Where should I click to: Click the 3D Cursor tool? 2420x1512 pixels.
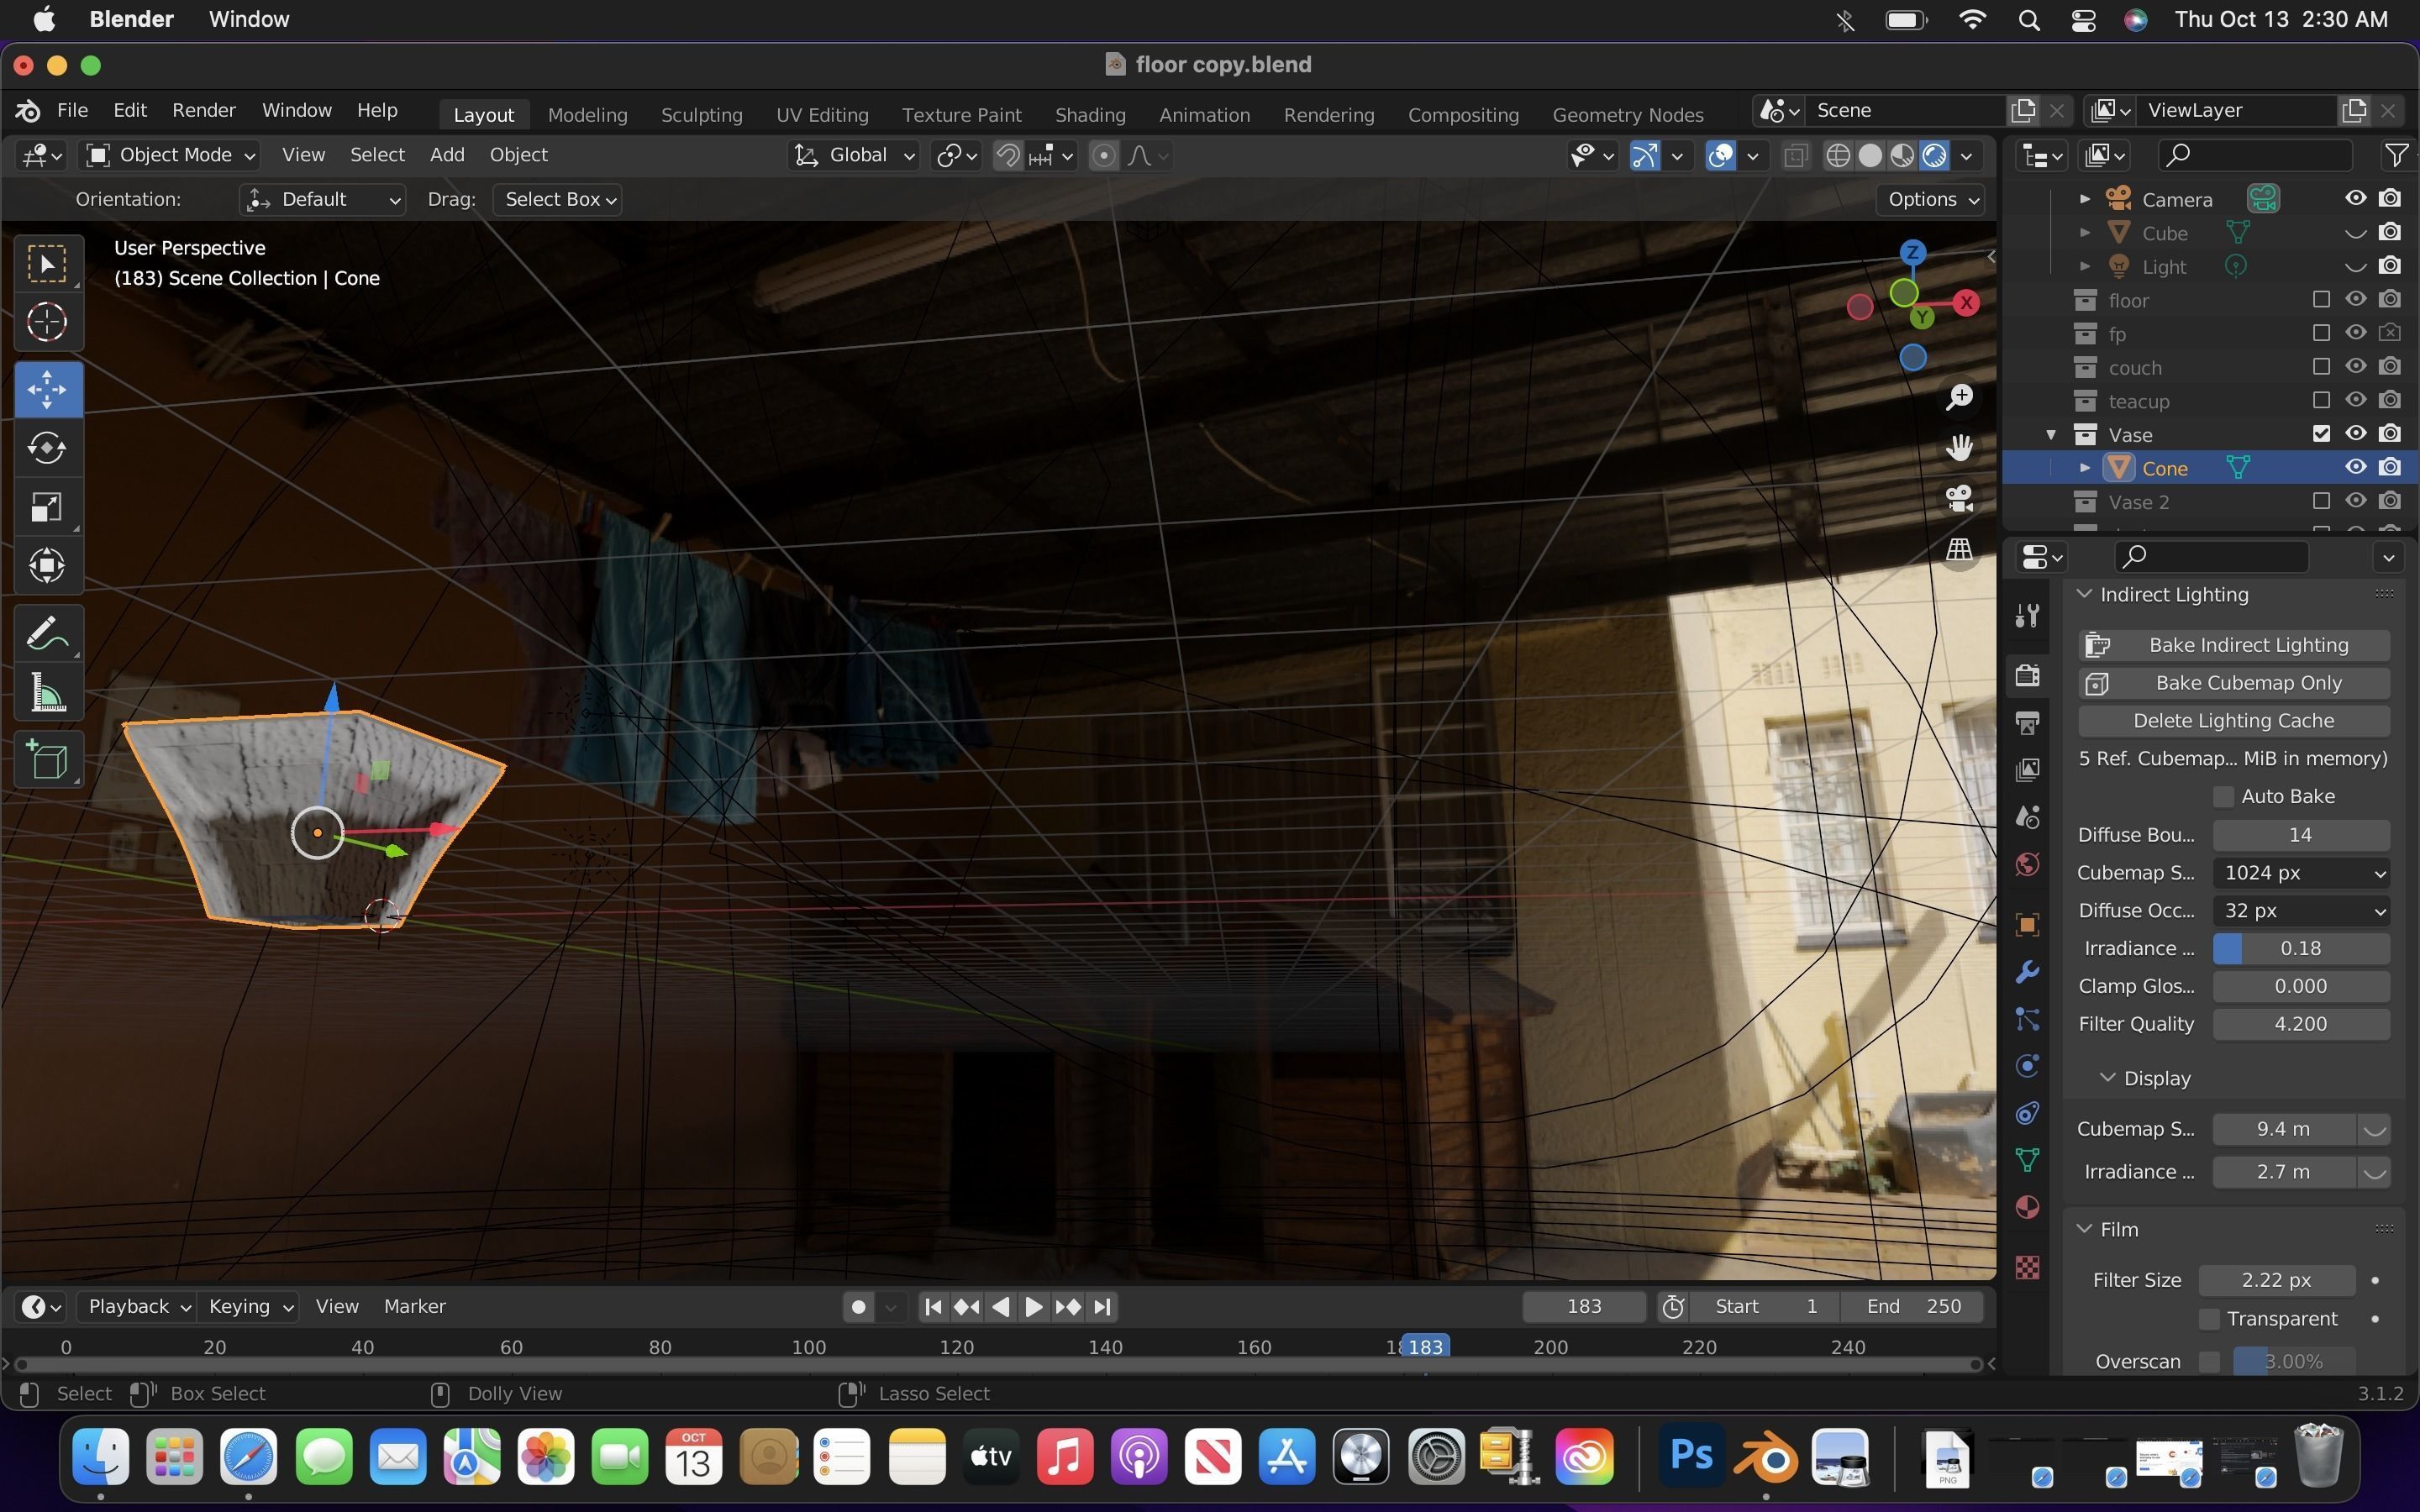(47, 322)
